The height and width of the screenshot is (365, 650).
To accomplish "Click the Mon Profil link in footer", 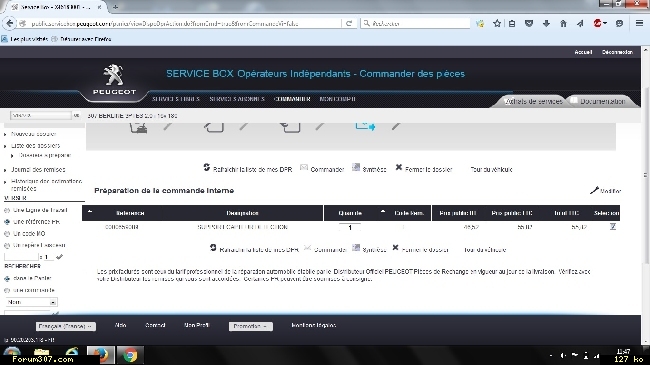I will 196,325.
